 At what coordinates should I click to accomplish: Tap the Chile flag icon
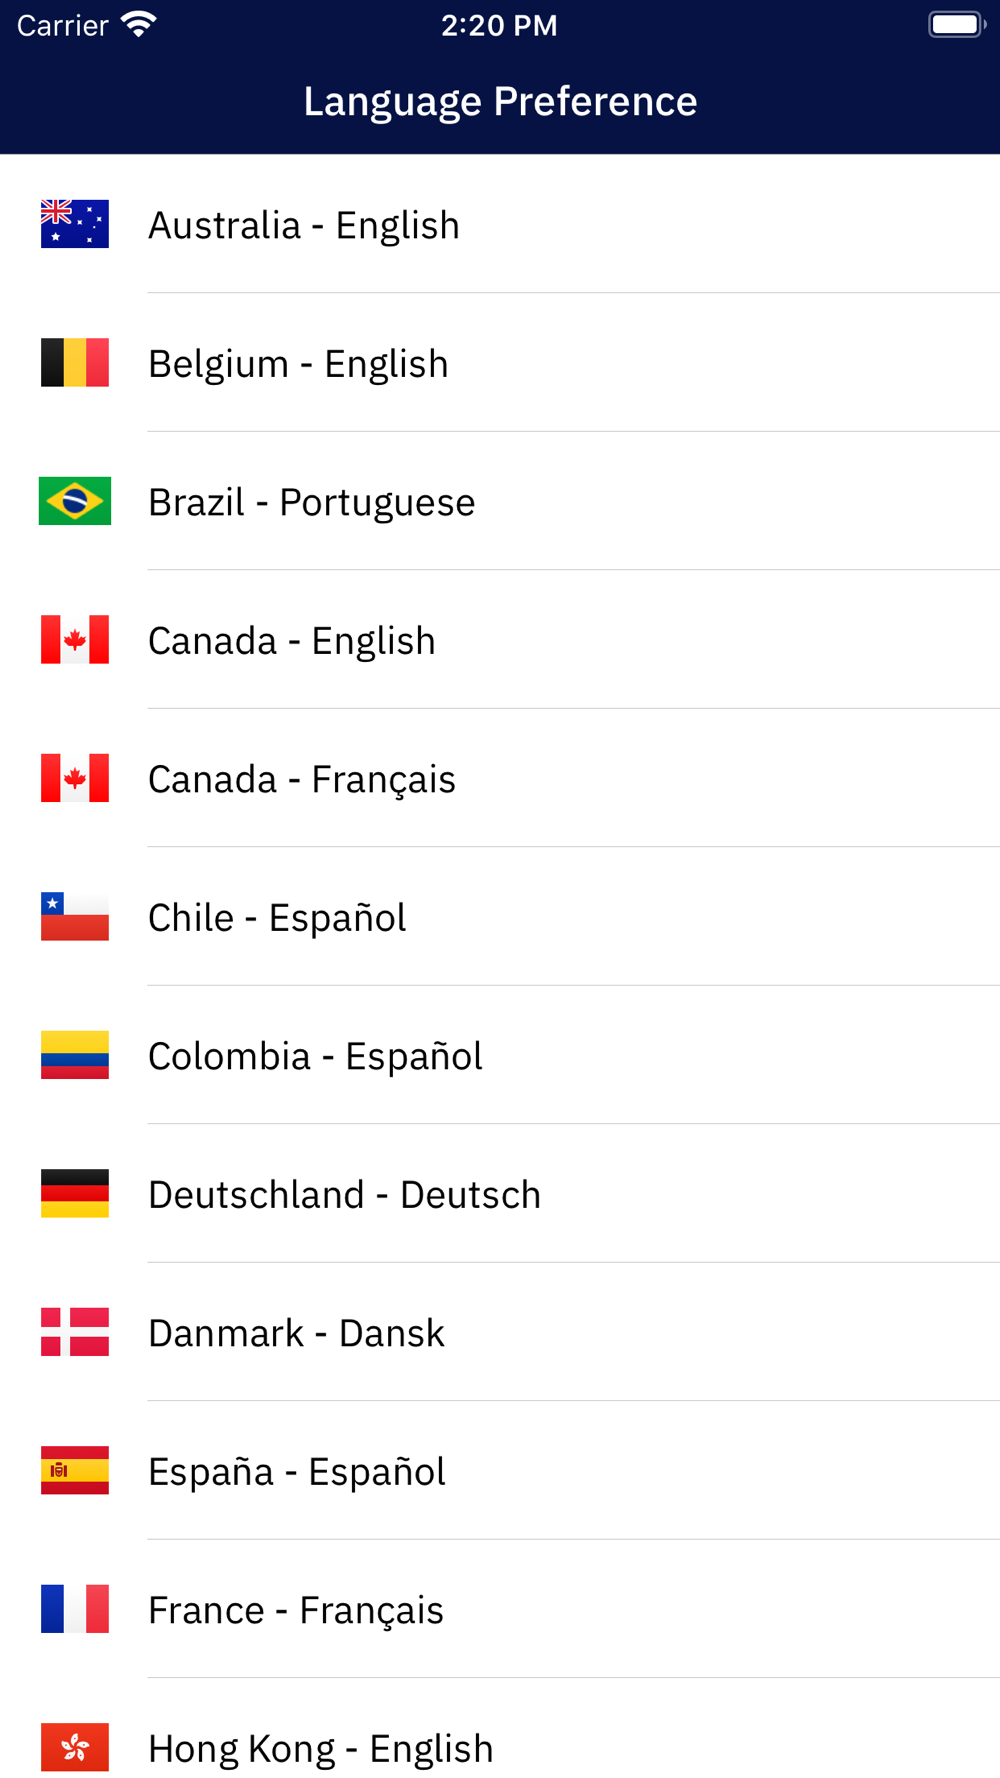coord(75,916)
